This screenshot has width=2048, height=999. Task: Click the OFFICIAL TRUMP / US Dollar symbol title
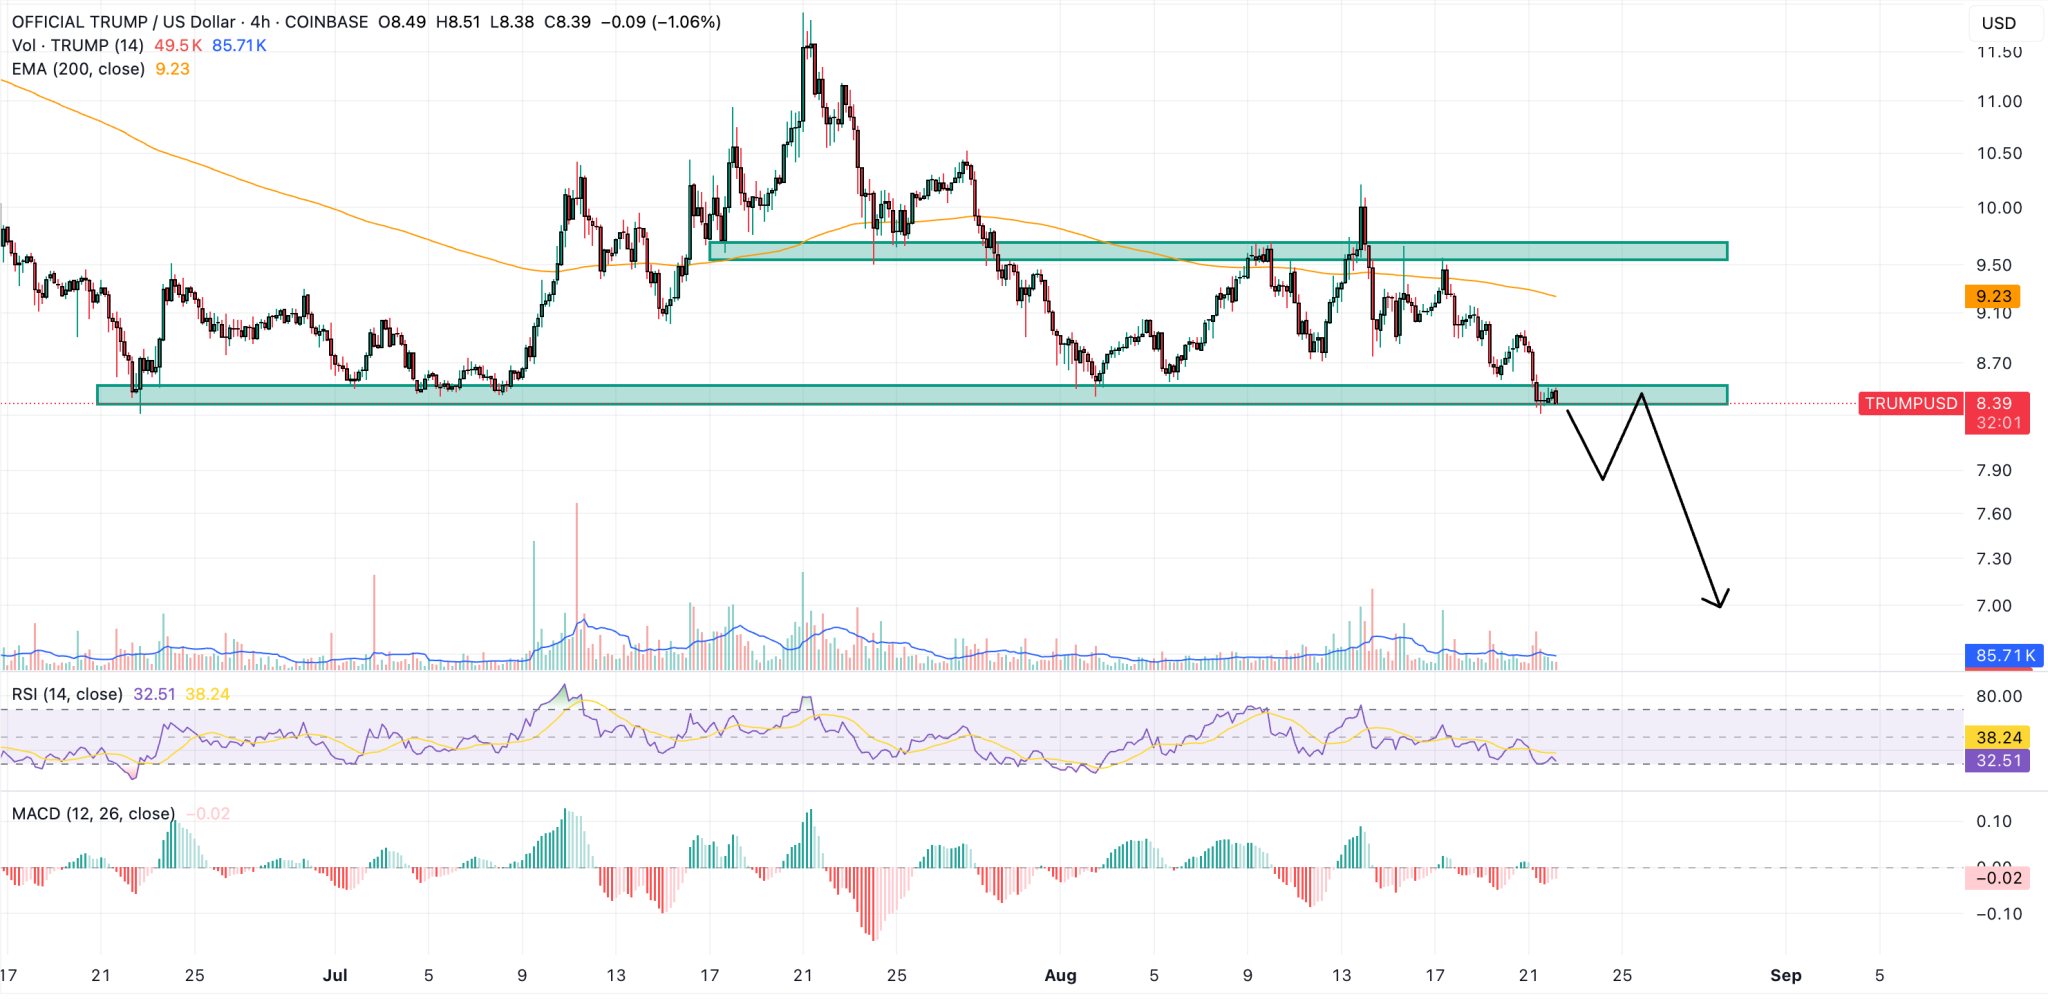click(x=124, y=22)
